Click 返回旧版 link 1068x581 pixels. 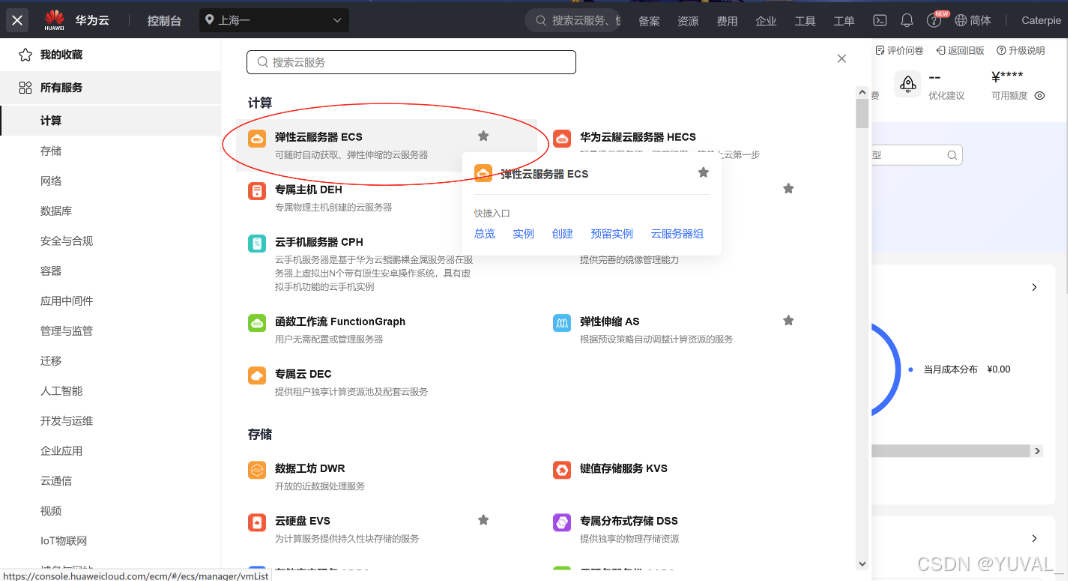[960, 50]
